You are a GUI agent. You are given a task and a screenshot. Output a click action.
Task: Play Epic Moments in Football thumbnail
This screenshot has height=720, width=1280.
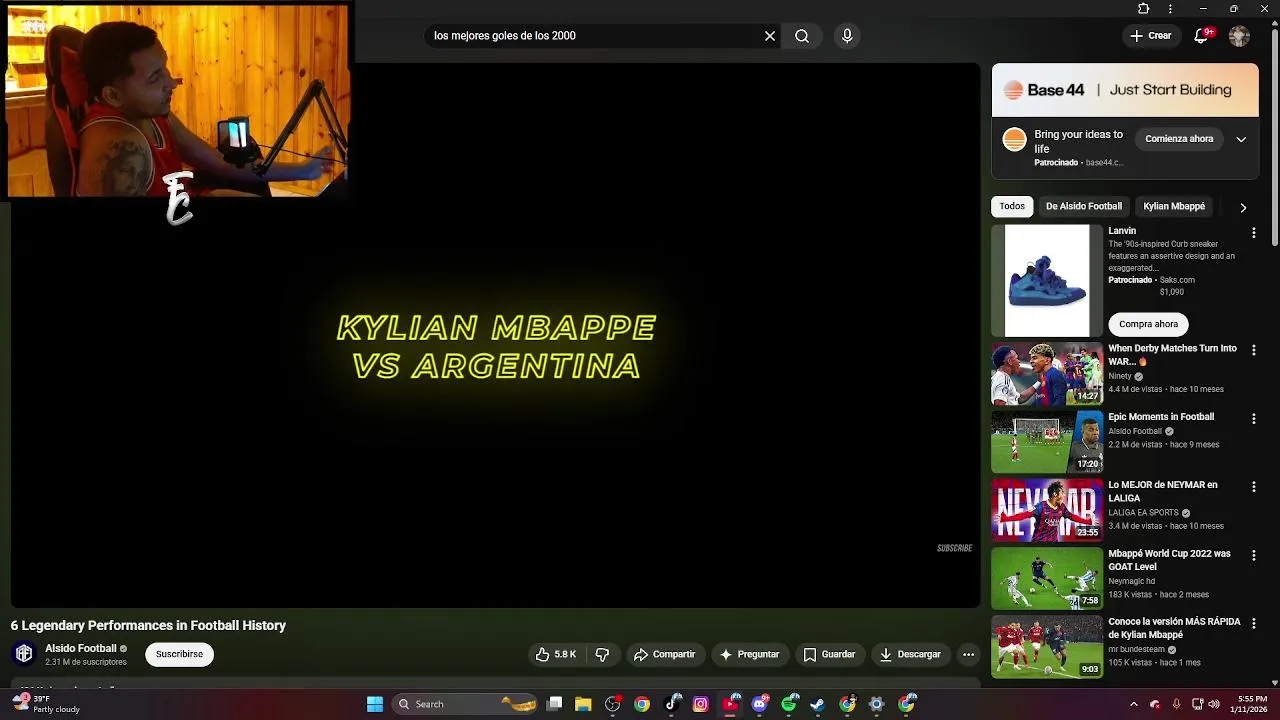click(1047, 442)
